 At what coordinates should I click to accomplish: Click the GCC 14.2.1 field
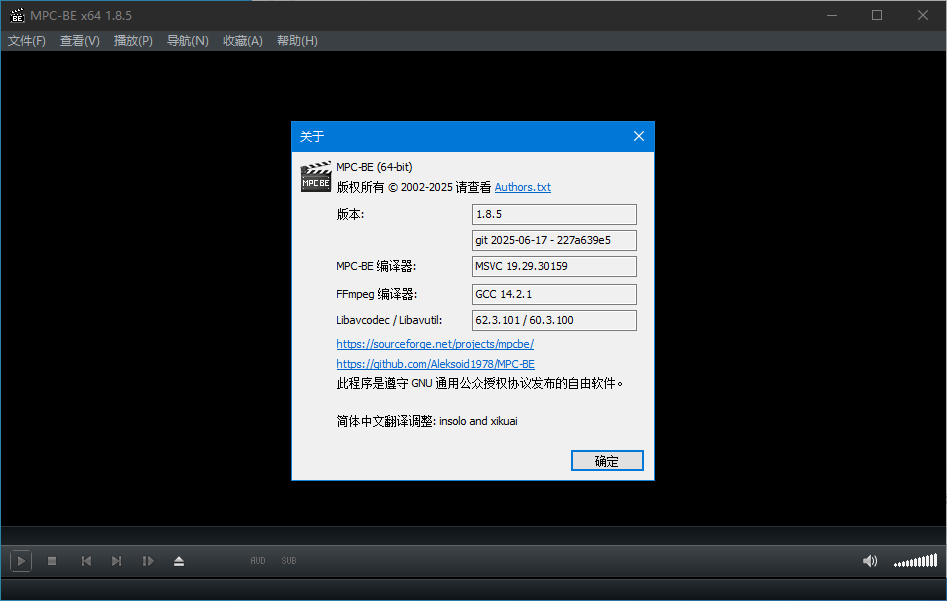(x=554, y=294)
